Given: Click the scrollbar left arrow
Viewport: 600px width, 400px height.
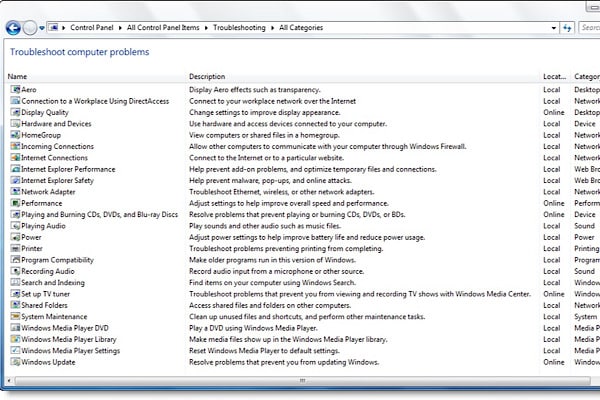Looking at the screenshot, I should (x=9, y=380).
